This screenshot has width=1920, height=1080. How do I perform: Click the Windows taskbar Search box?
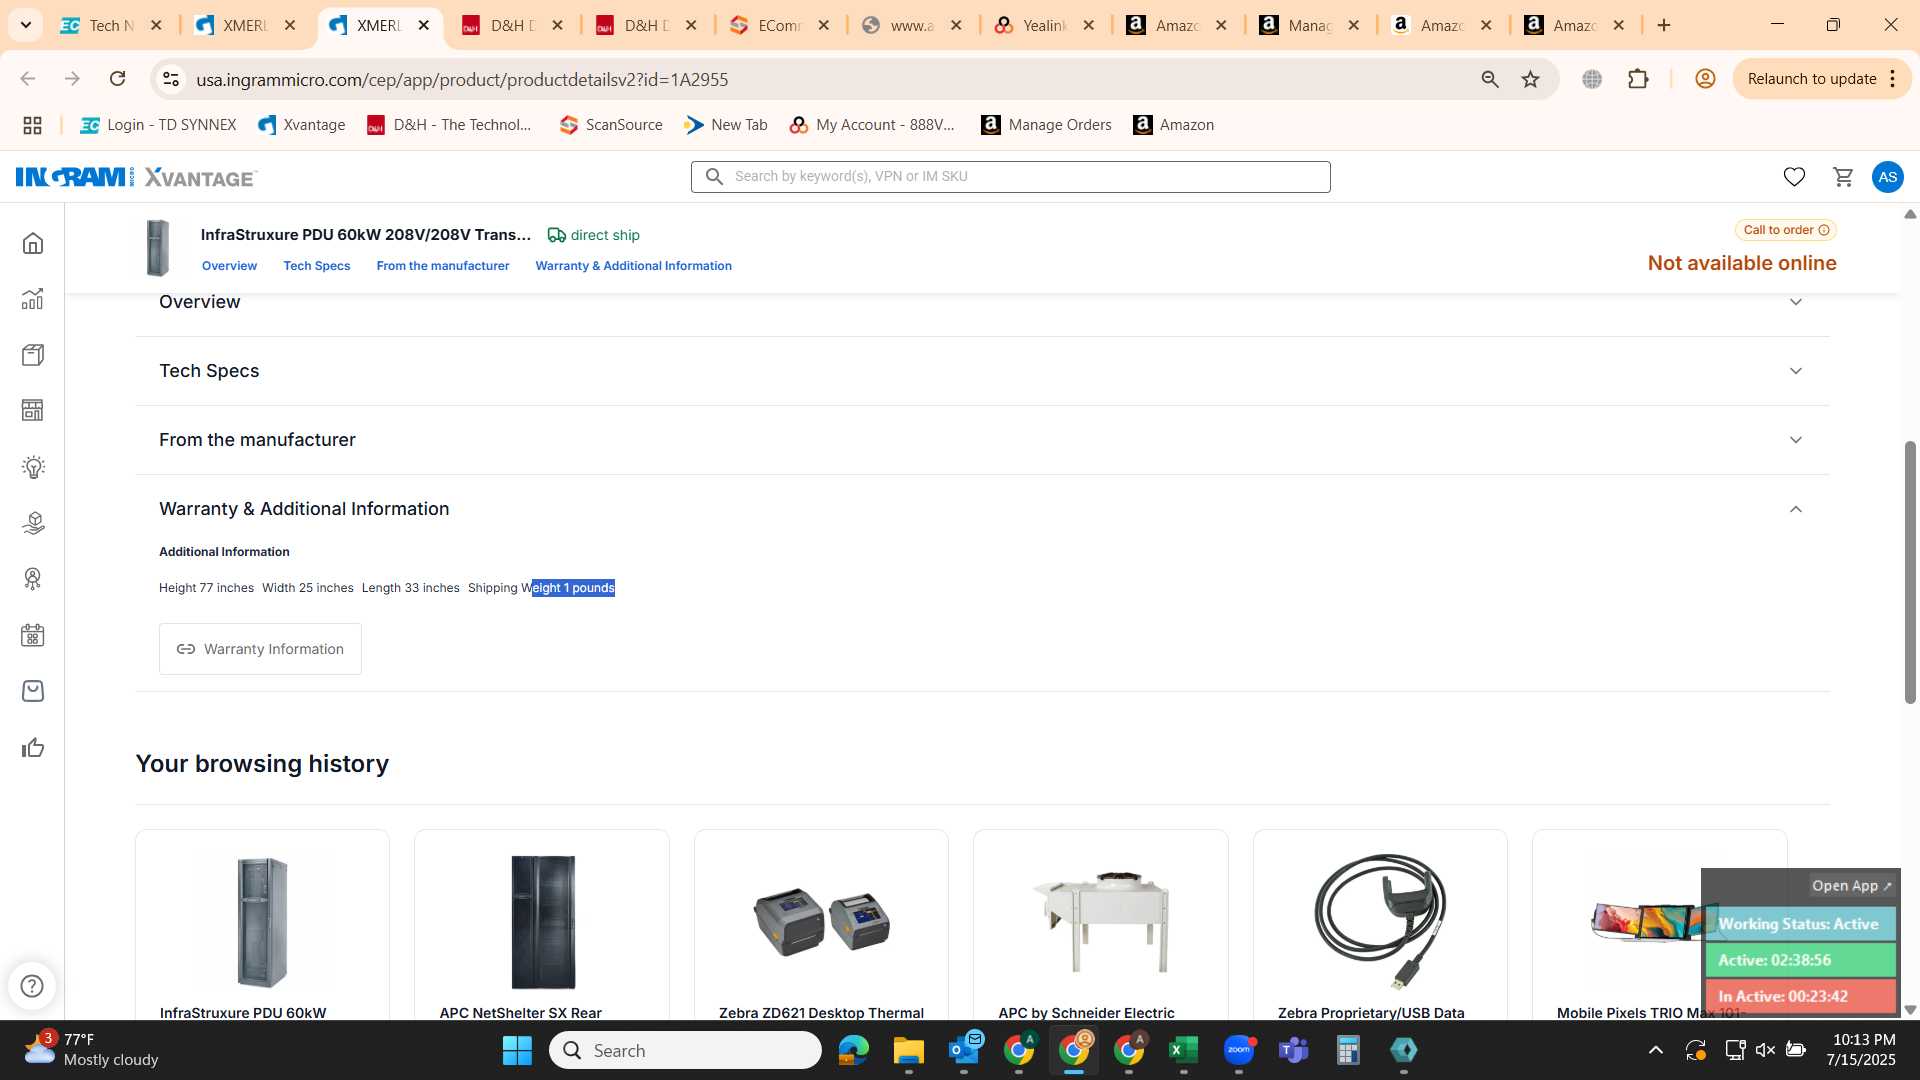pyautogui.click(x=685, y=1051)
